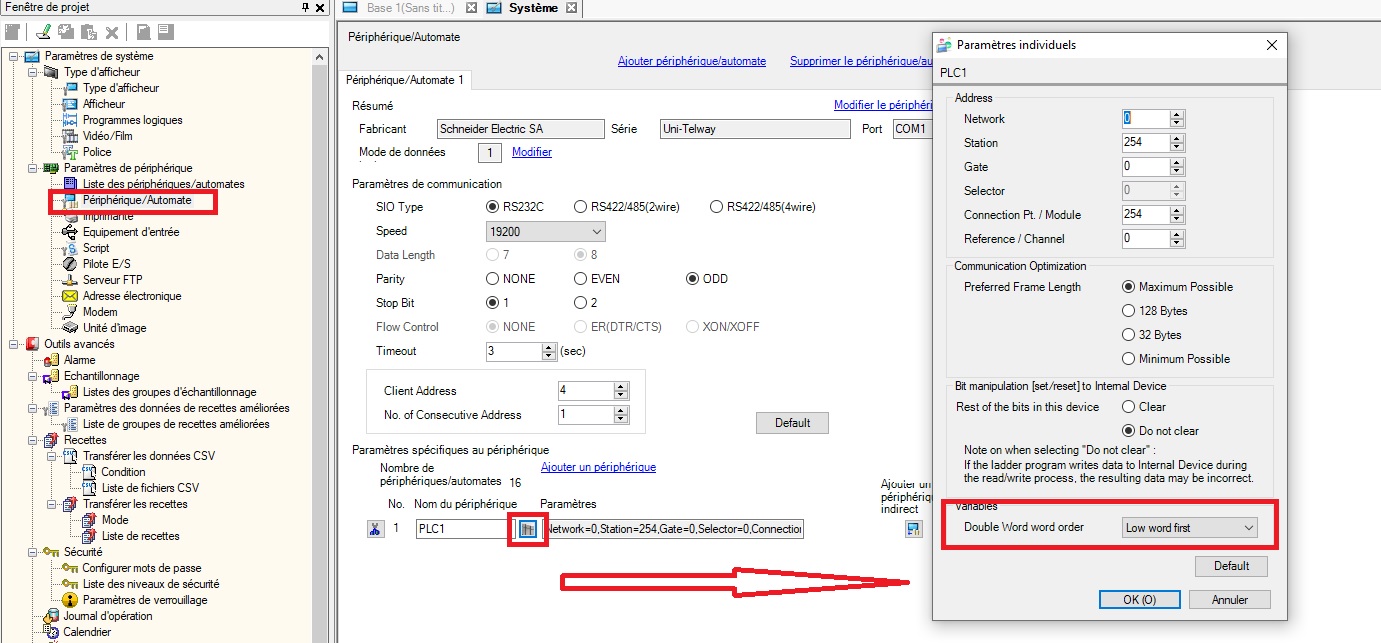Collapse the Paramètres de périphérique tree node
Viewport: 1381px width, 643px height.
click(x=32, y=168)
